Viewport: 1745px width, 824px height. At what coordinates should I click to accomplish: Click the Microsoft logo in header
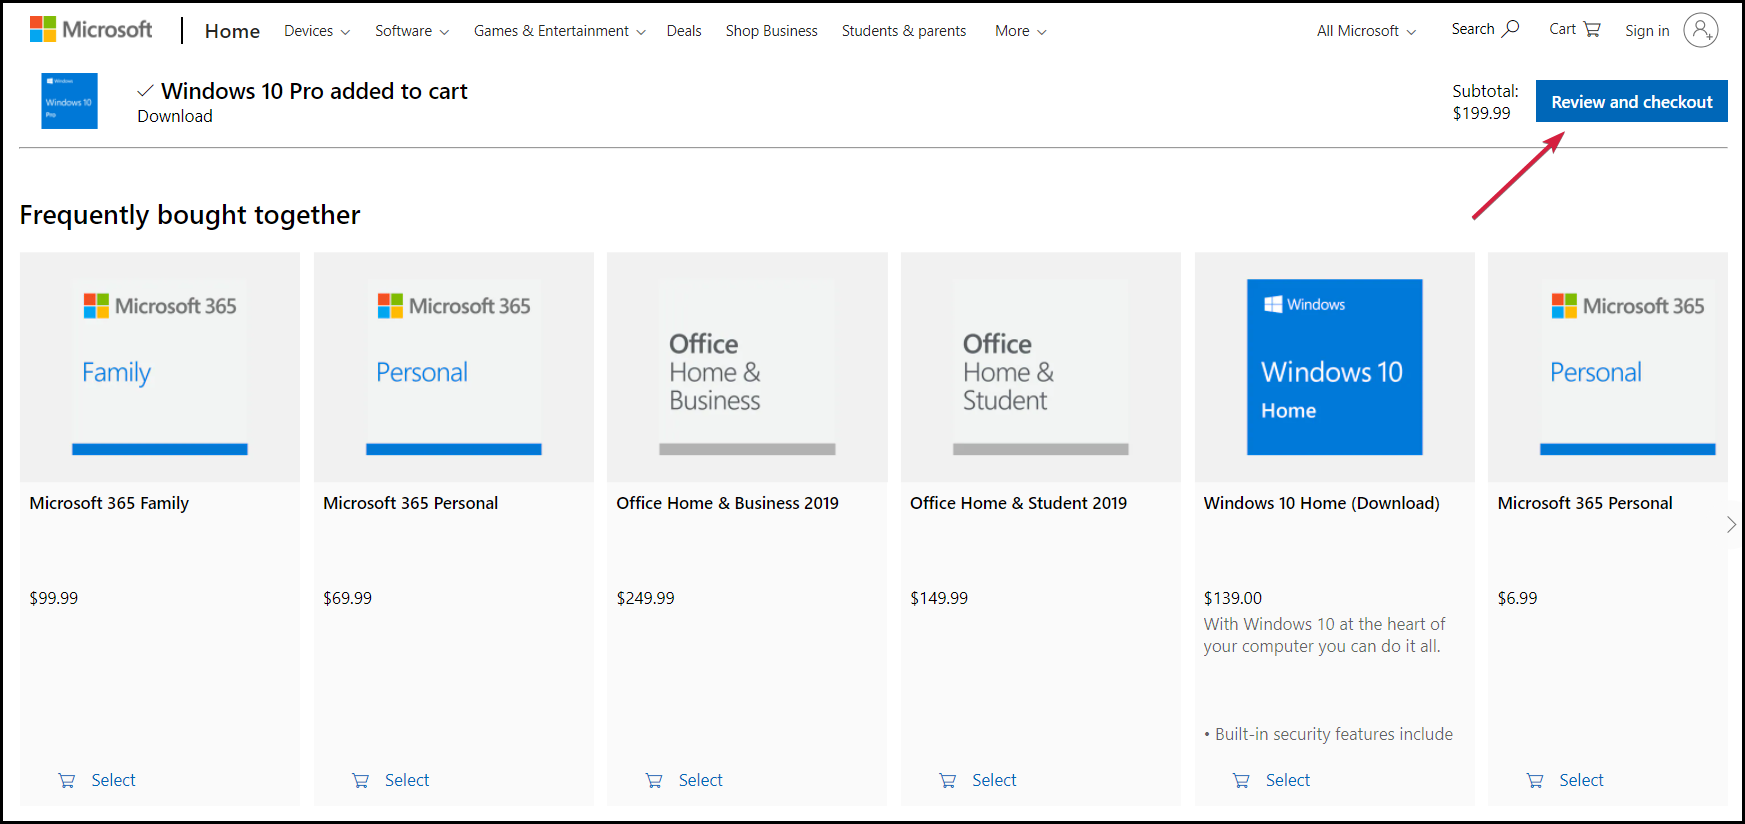point(91,30)
